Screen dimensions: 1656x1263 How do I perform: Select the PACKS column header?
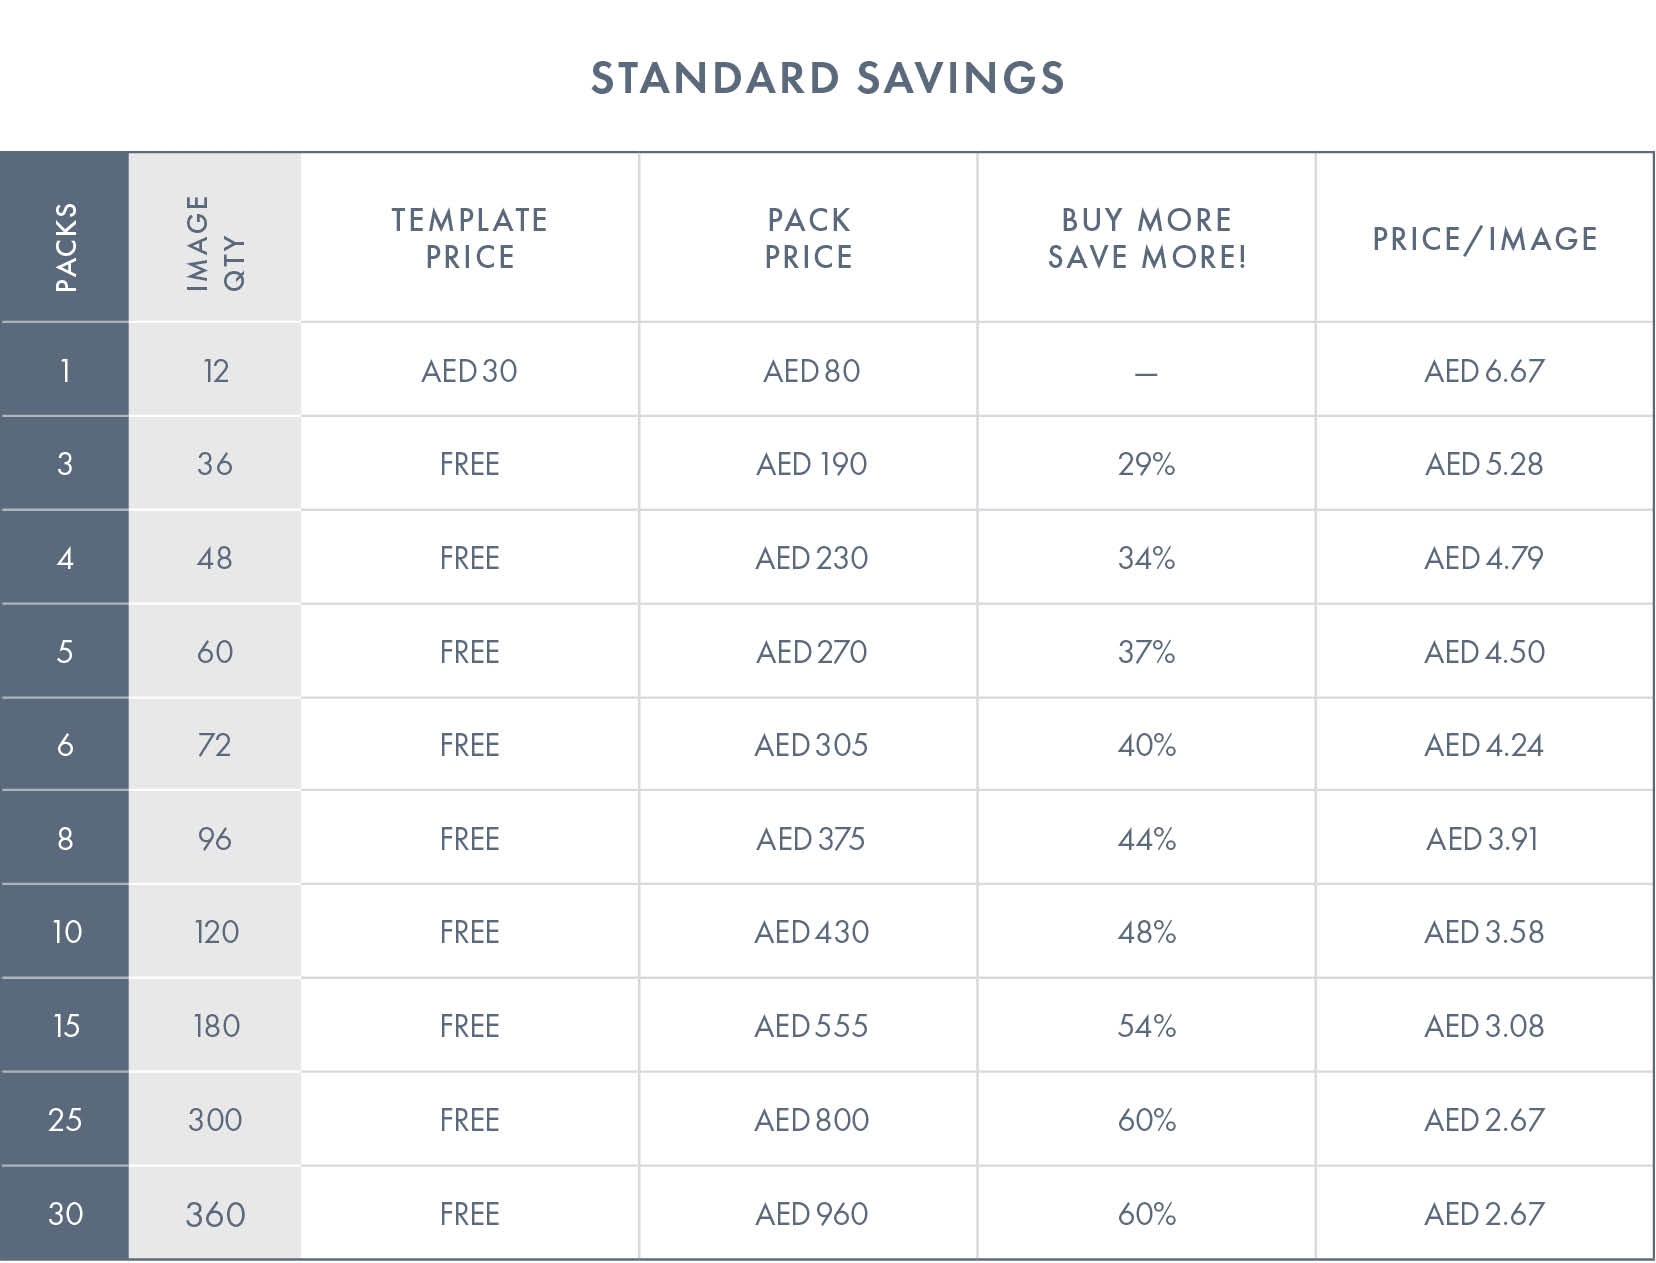[x=65, y=246]
